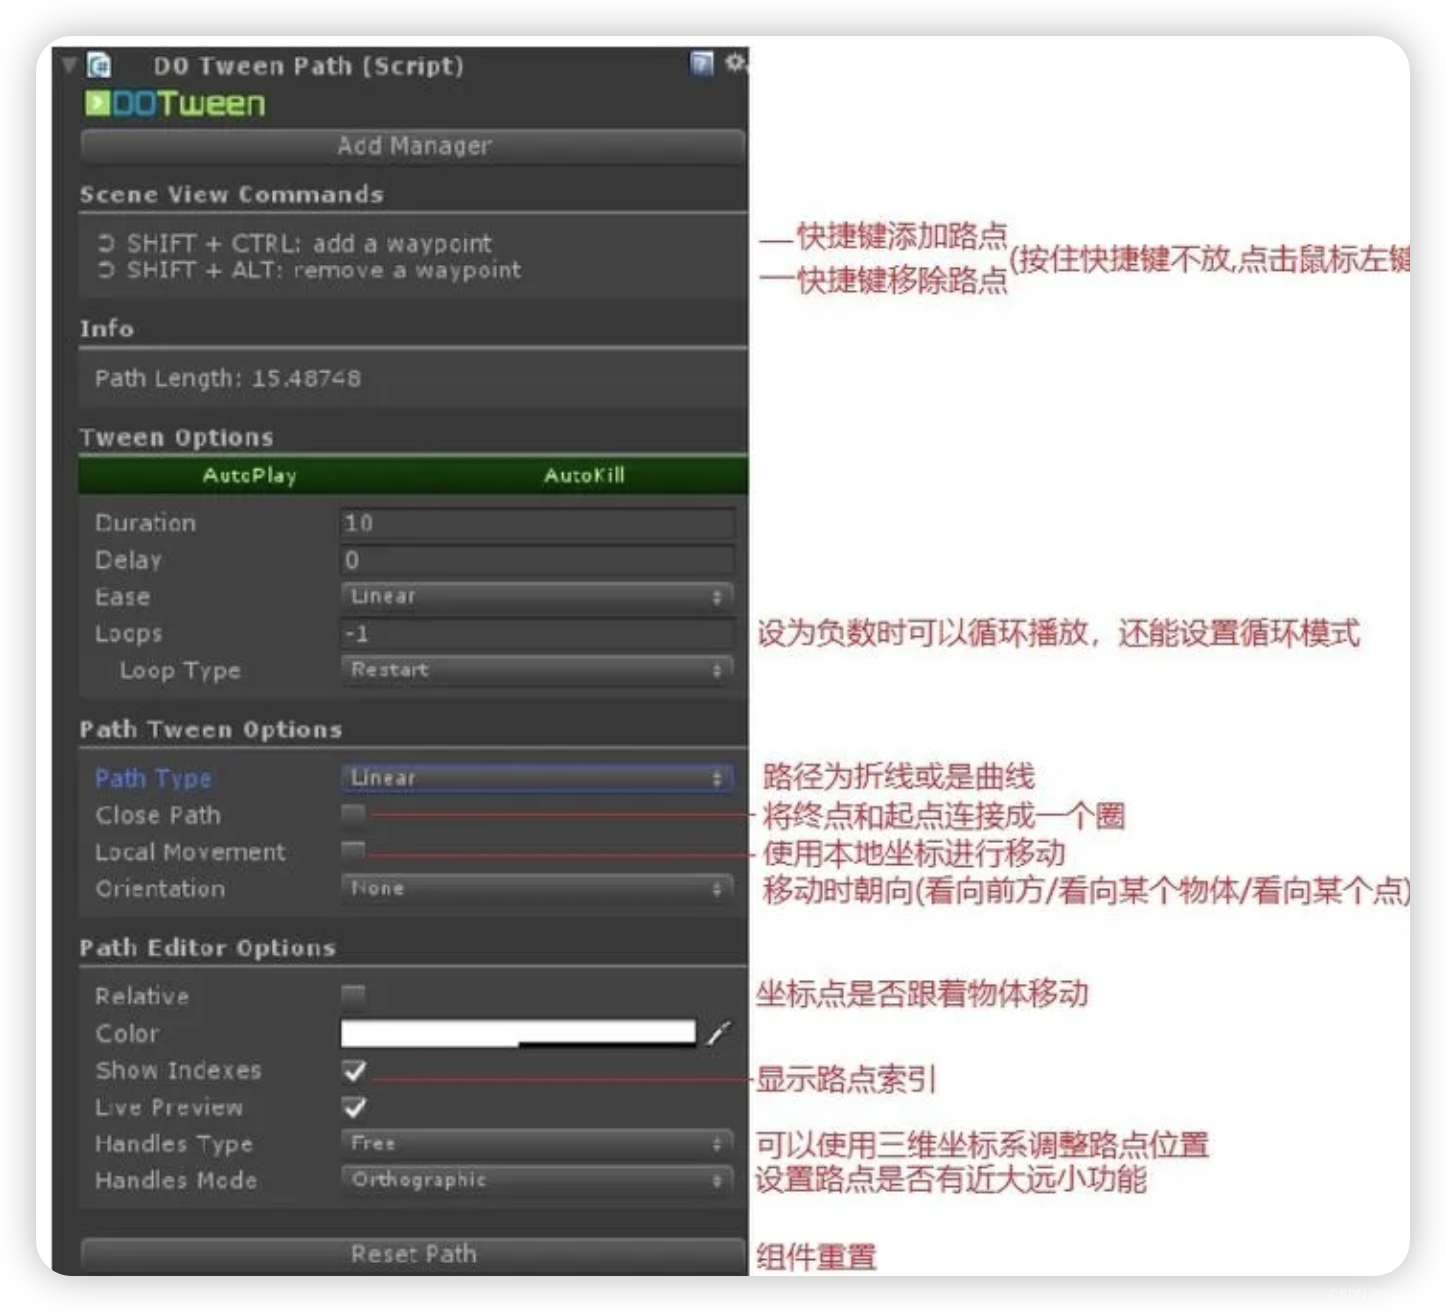Click the DO Tween Path (Script) title
This screenshot has width=1446, height=1312.
point(308,66)
